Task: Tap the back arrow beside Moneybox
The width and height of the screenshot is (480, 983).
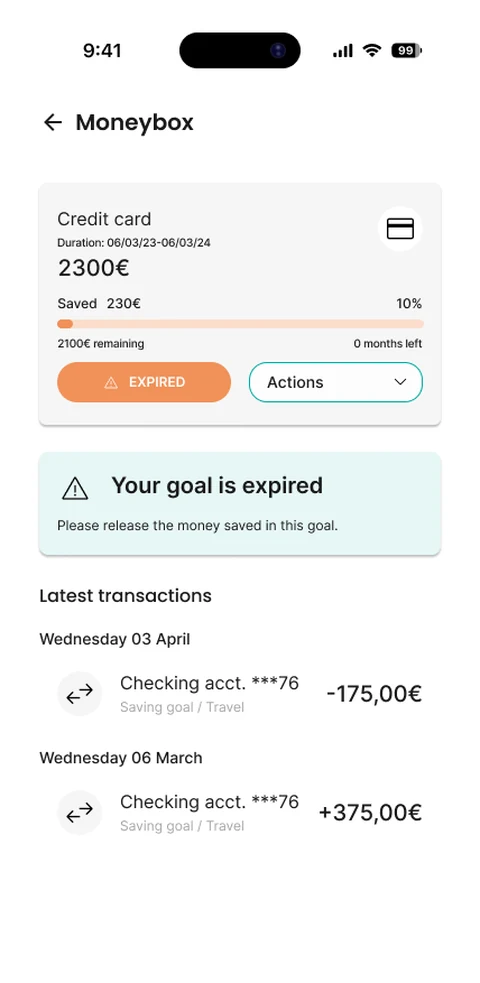Action: click(53, 122)
